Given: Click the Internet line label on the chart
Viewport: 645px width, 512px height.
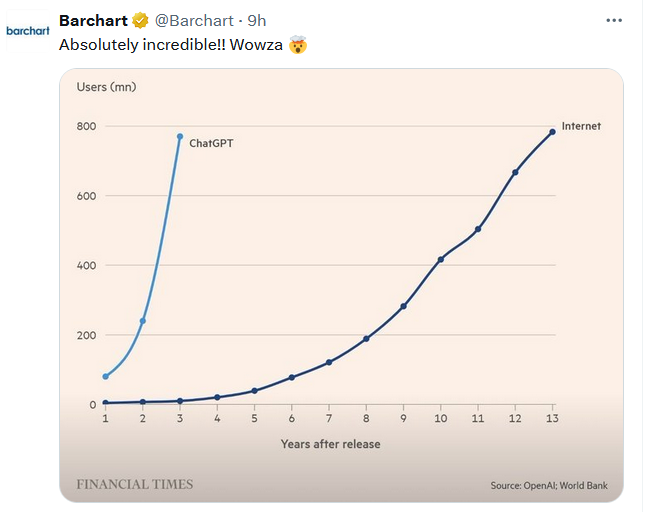Looking at the screenshot, I should [x=581, y=127].
